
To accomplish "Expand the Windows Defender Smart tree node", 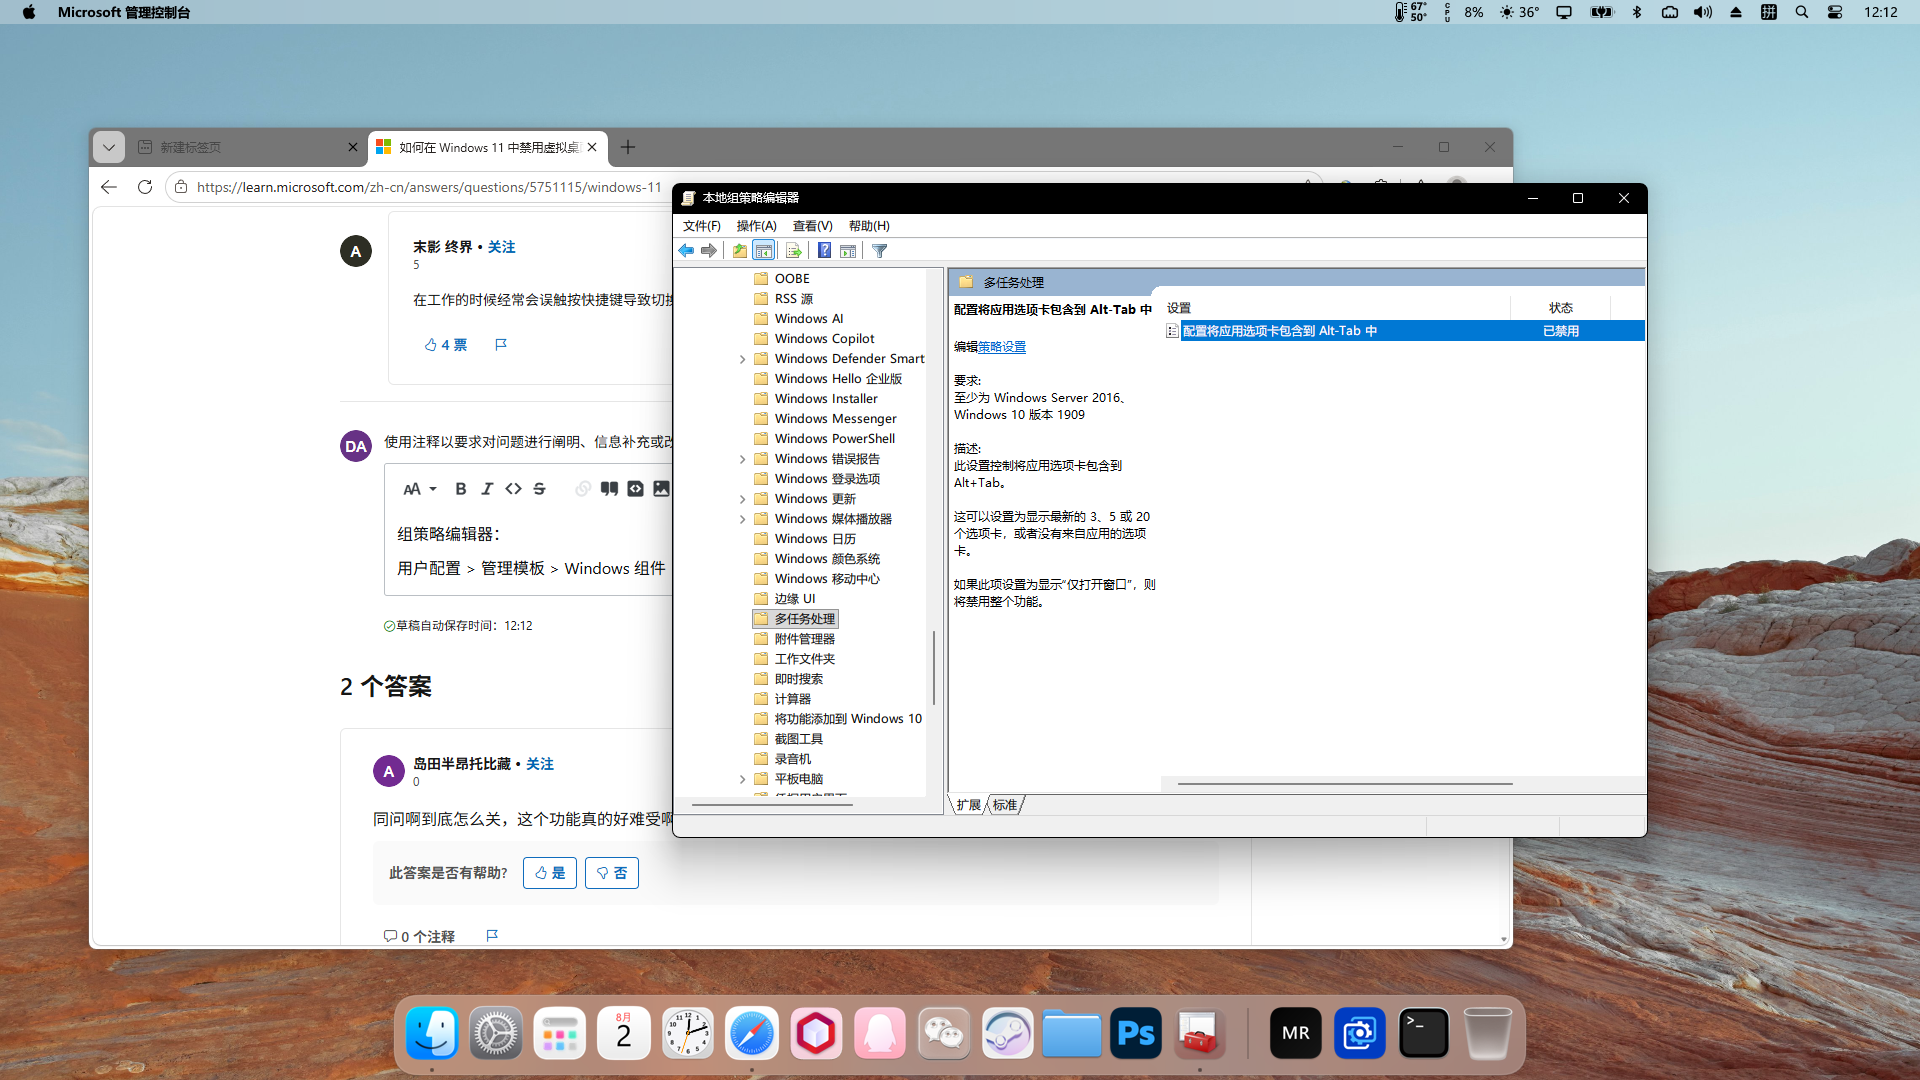I will 742,359.
